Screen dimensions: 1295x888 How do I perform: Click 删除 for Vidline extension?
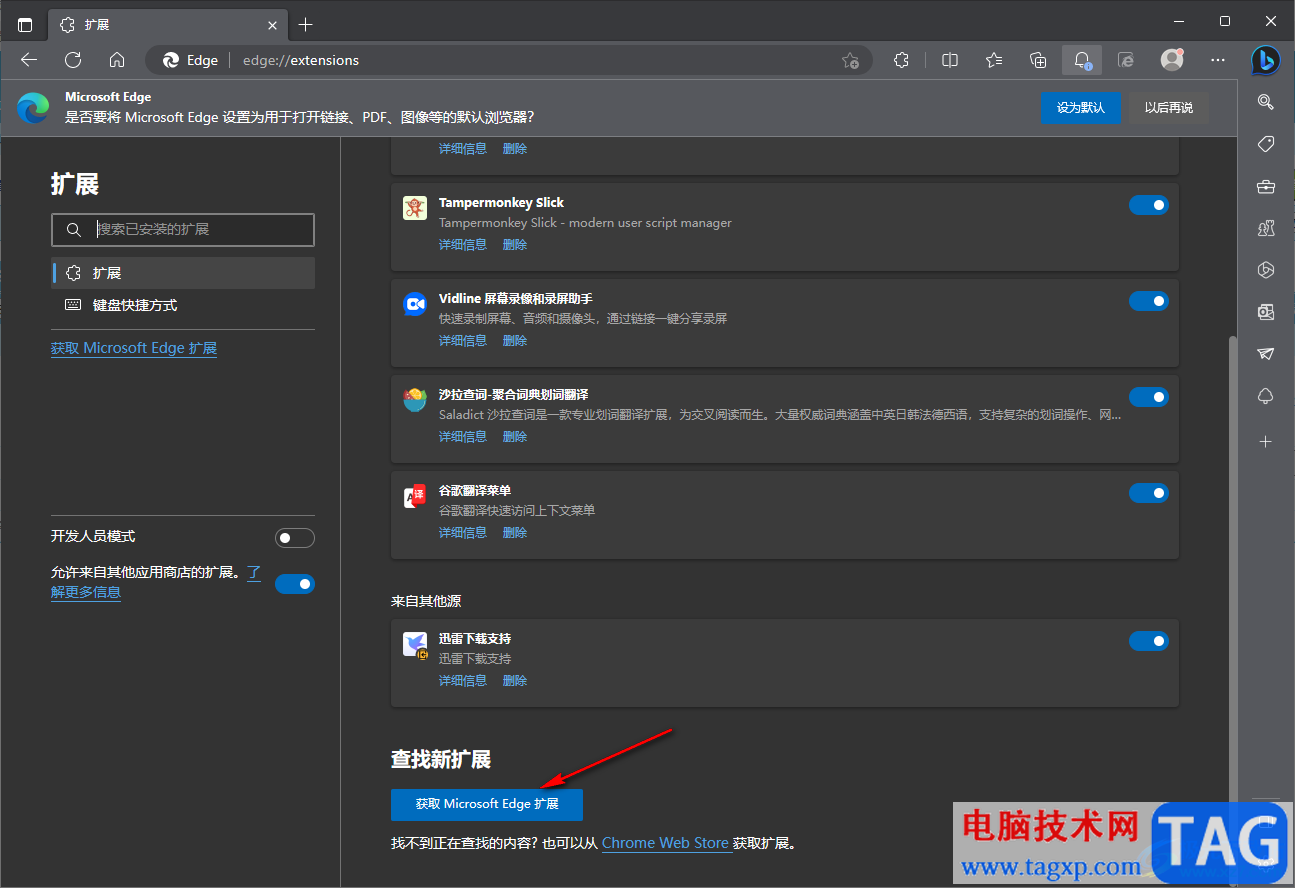tap(515, 340)
